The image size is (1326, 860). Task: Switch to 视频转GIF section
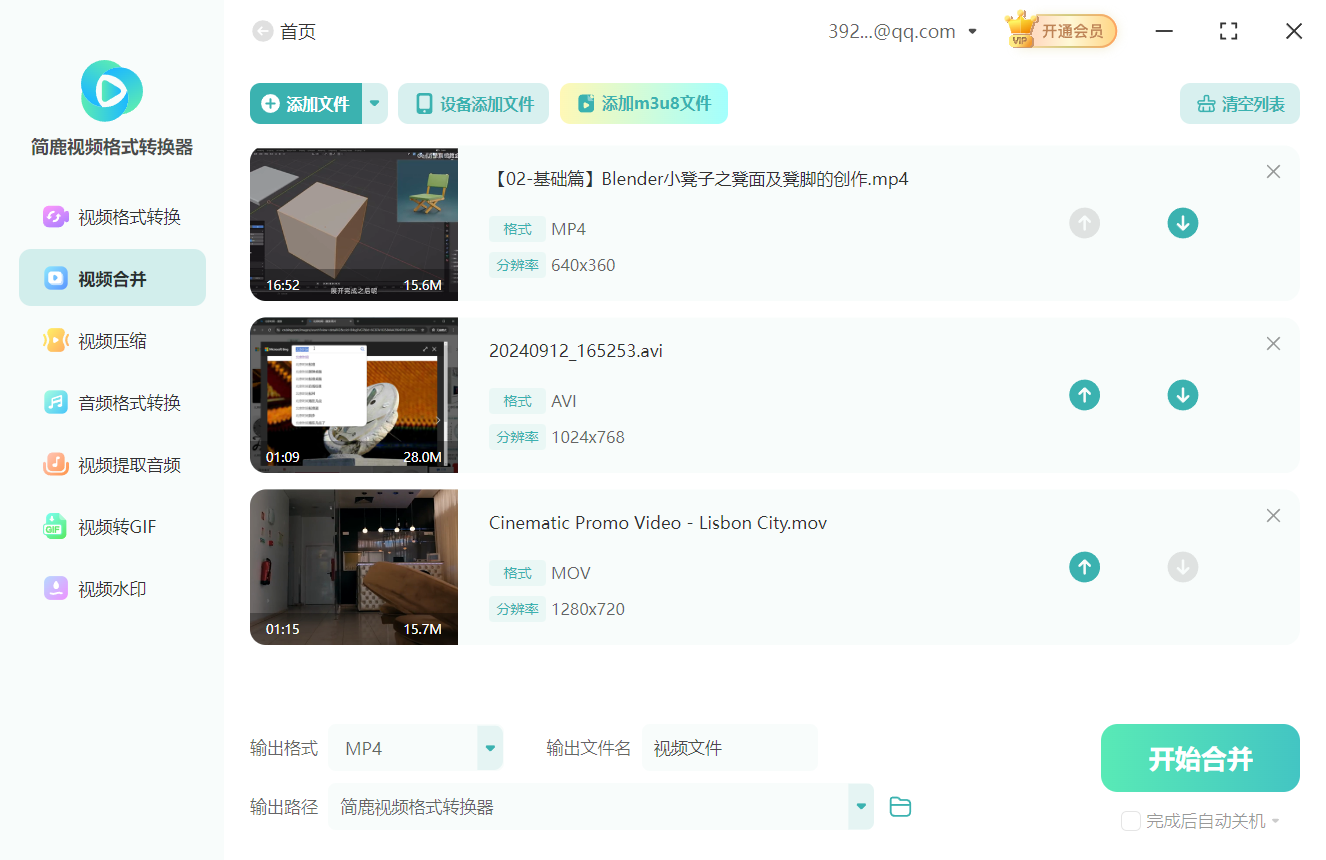click(x=112, y=527)
